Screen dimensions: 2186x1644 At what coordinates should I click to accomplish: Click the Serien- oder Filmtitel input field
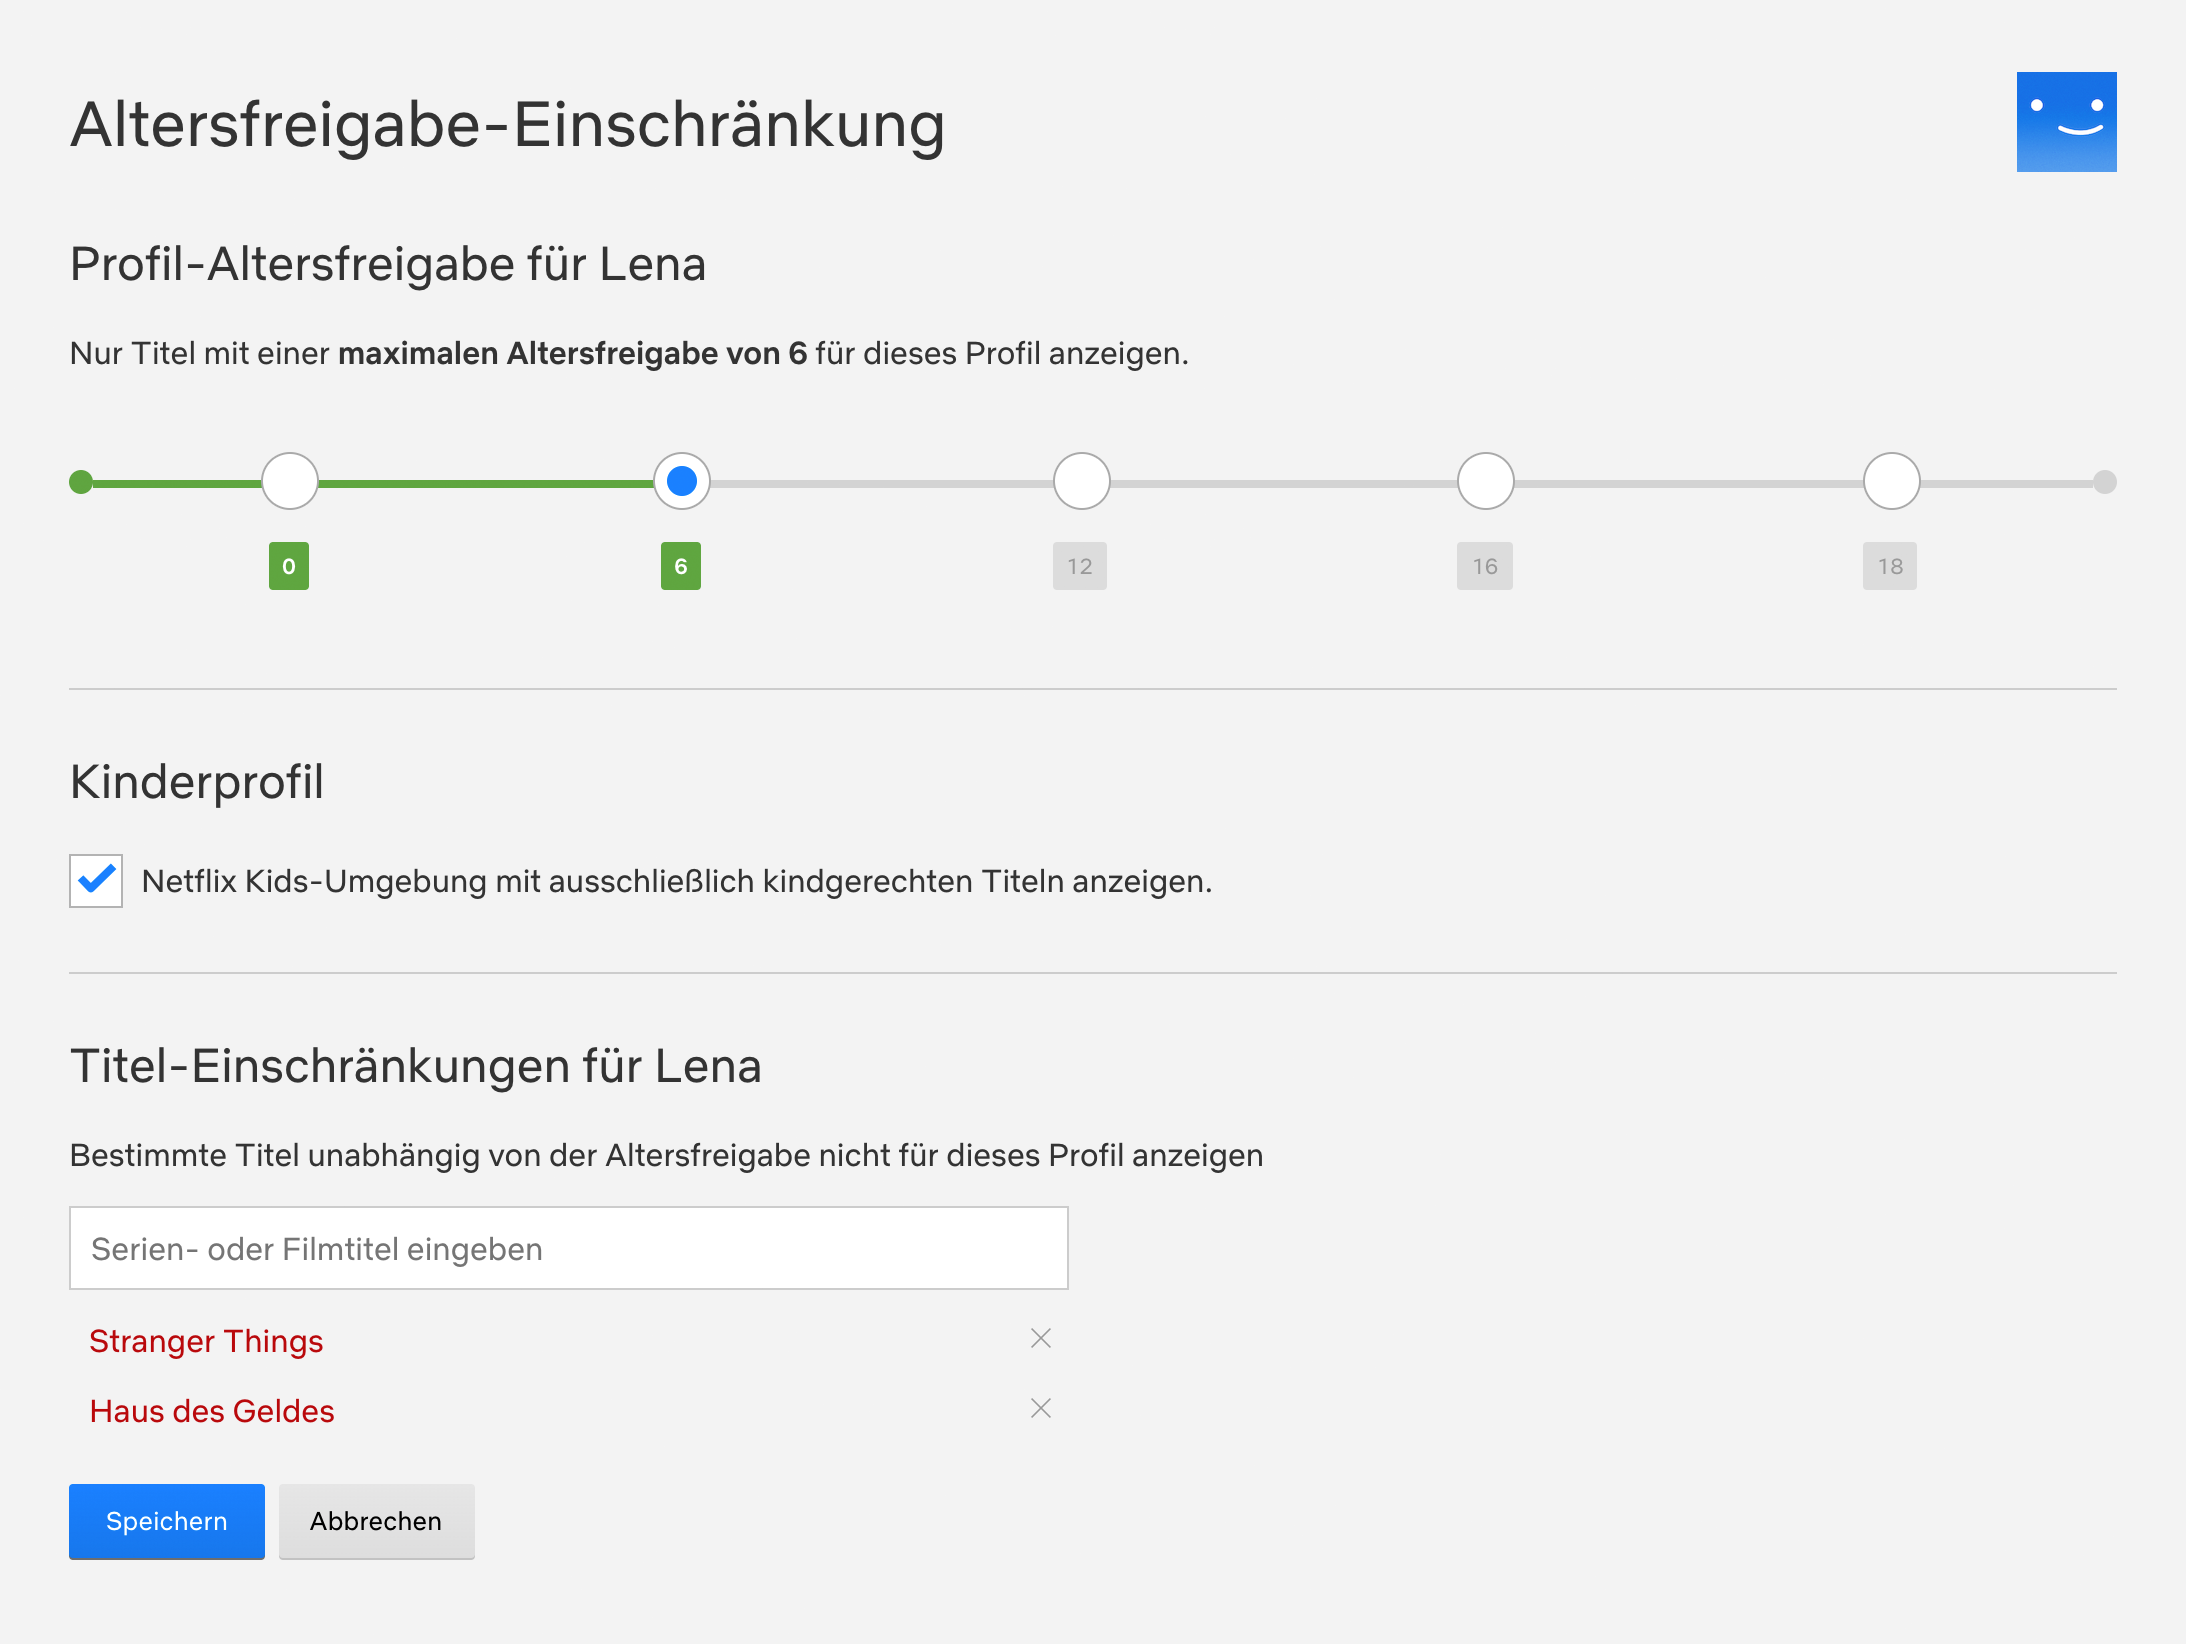click(x=568, y=1247)
